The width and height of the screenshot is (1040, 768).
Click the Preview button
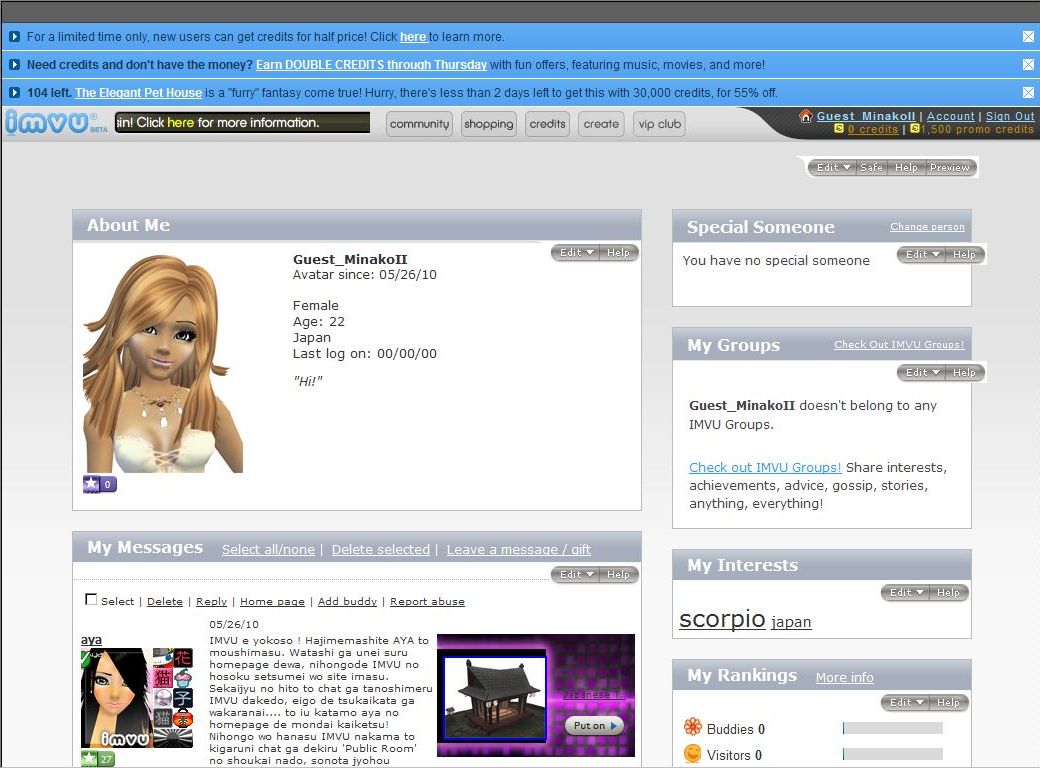pyautogui.click(x=950, y=167)
